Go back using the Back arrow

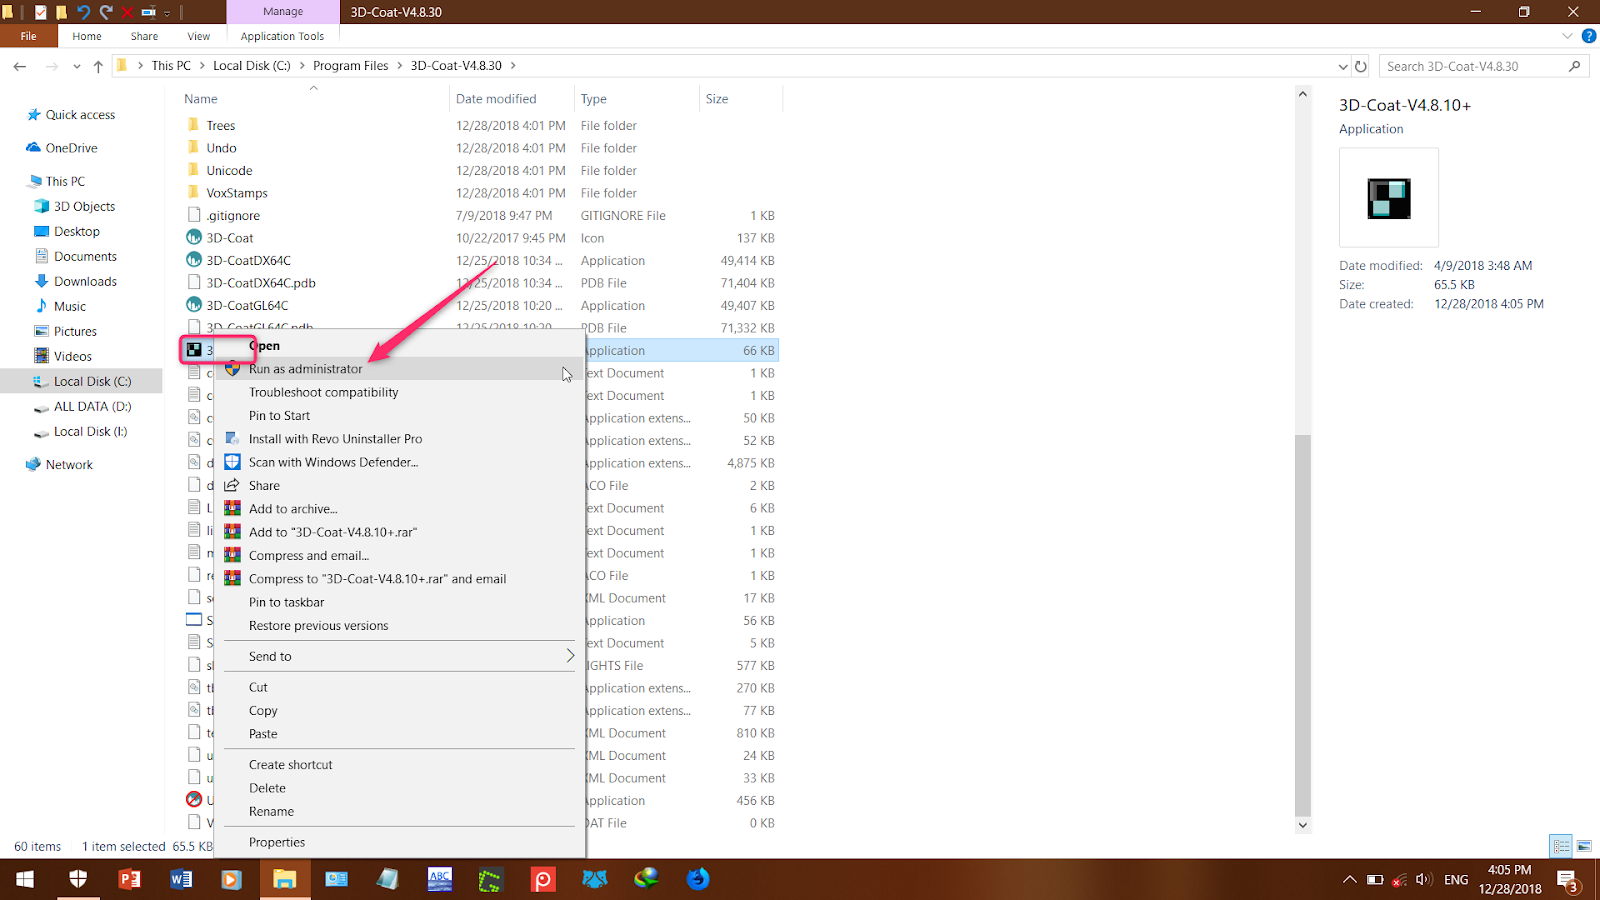click(20, 66)
